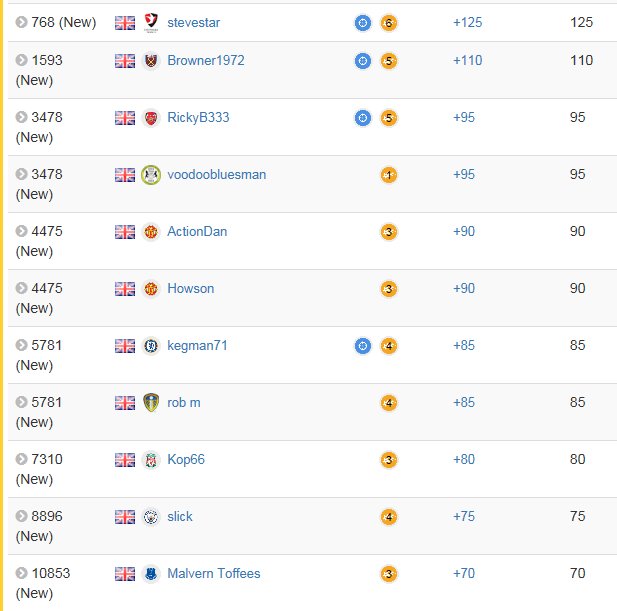Open the +70 points link
Viewport: 617px width, 611px height.
point(464,573)
